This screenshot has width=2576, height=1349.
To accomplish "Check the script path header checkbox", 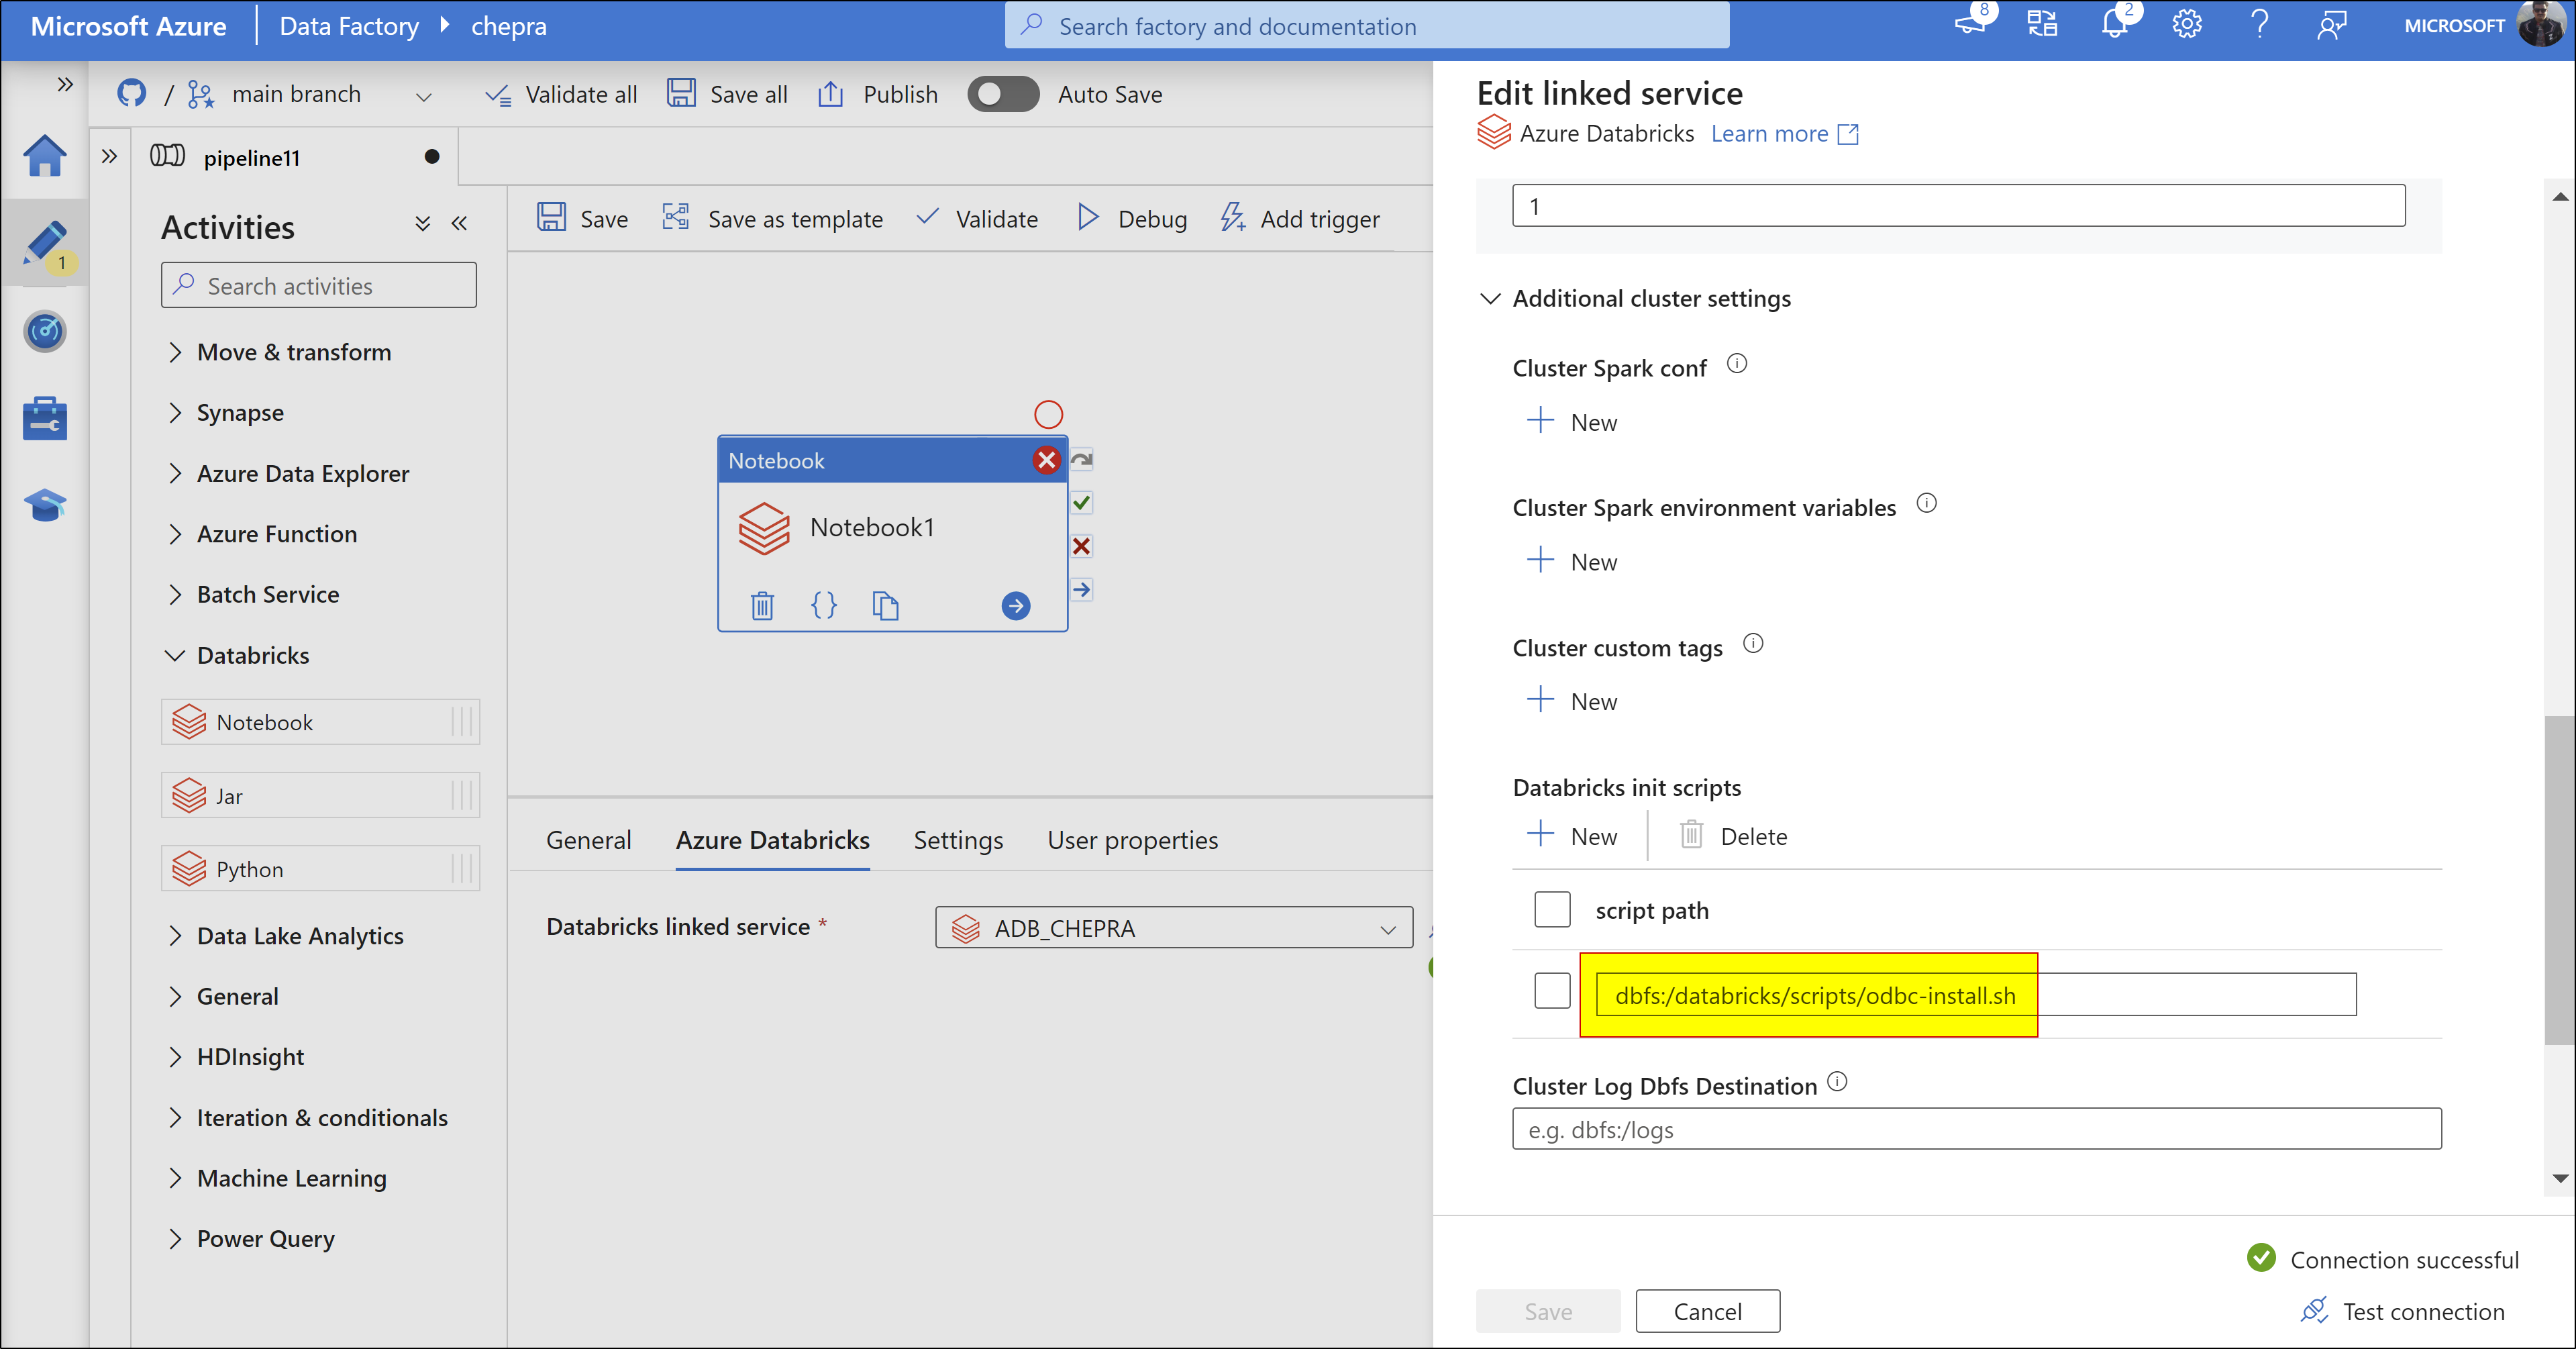I will pos(1552,909).
